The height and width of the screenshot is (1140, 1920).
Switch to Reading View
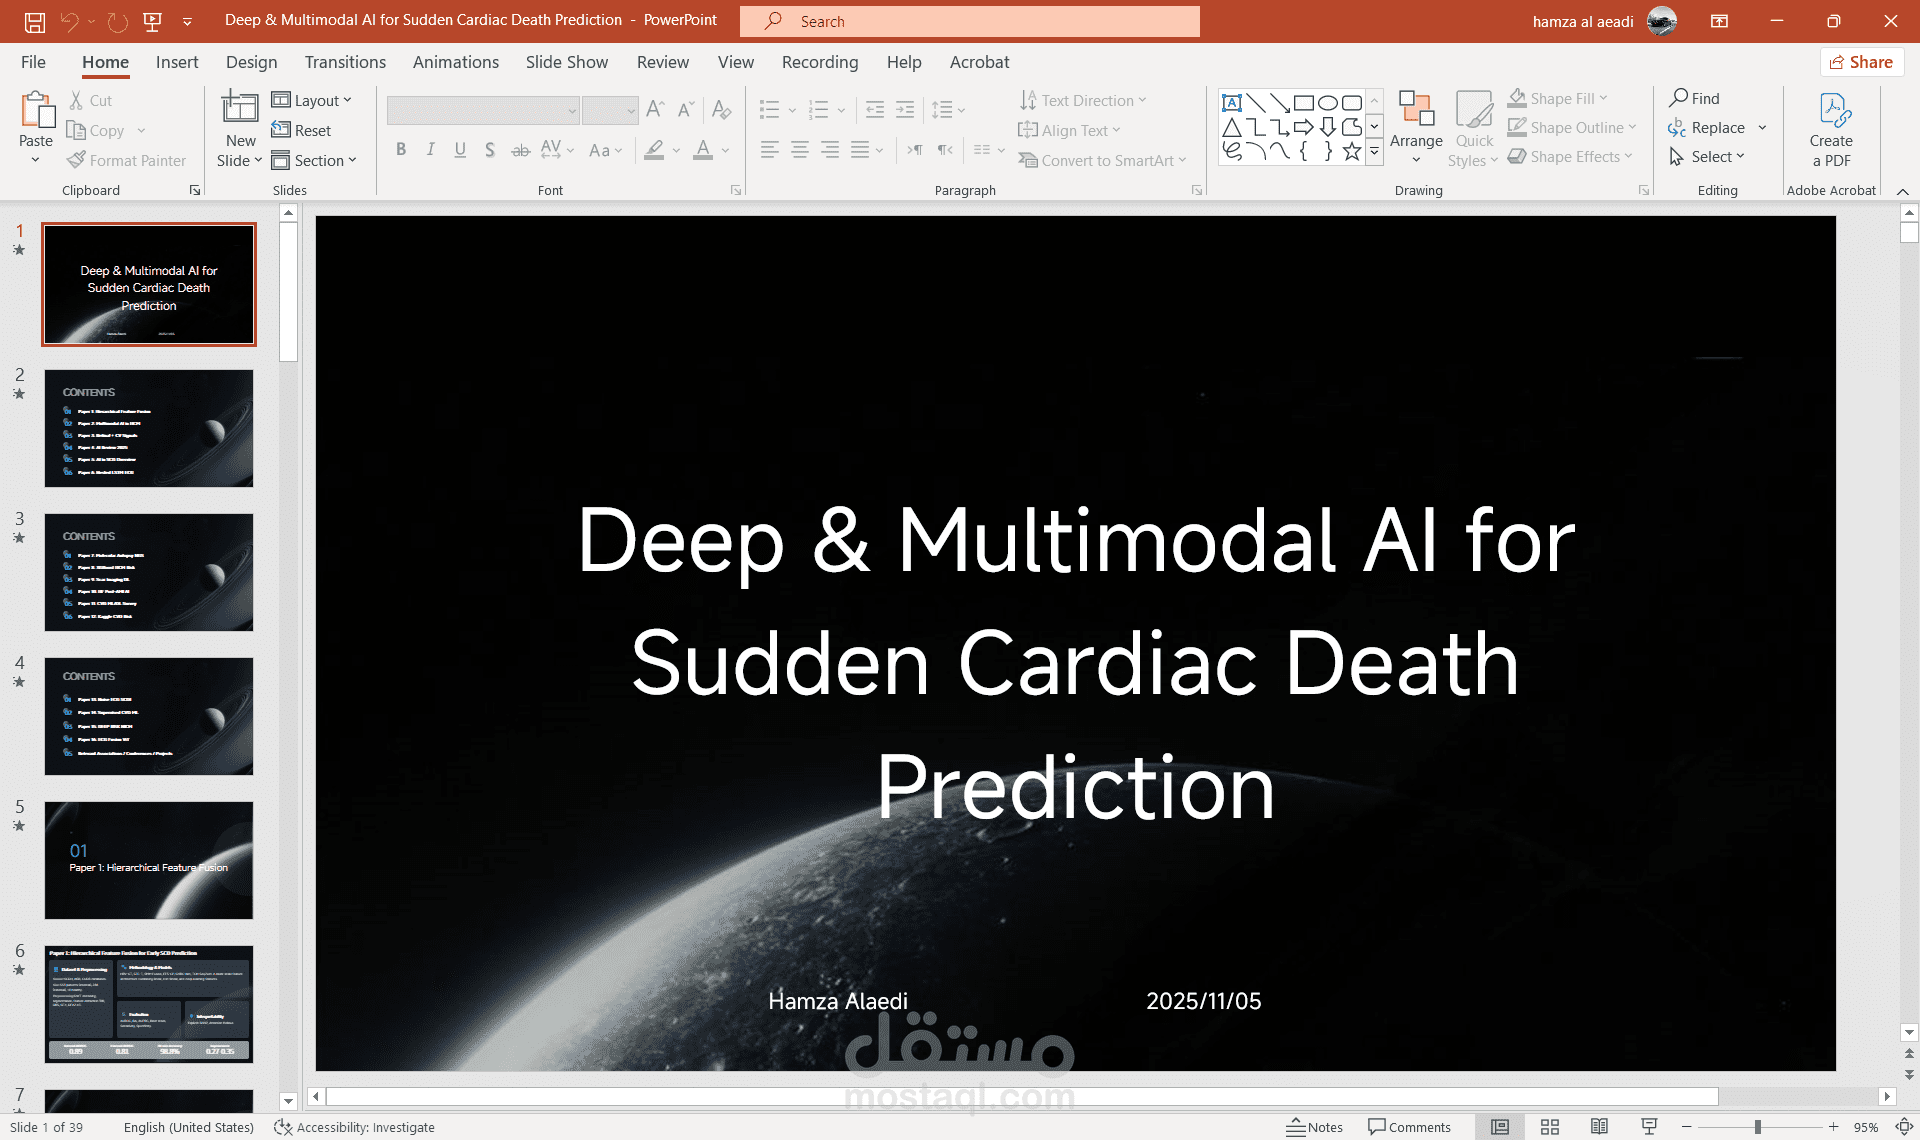coord(1599,1127)
